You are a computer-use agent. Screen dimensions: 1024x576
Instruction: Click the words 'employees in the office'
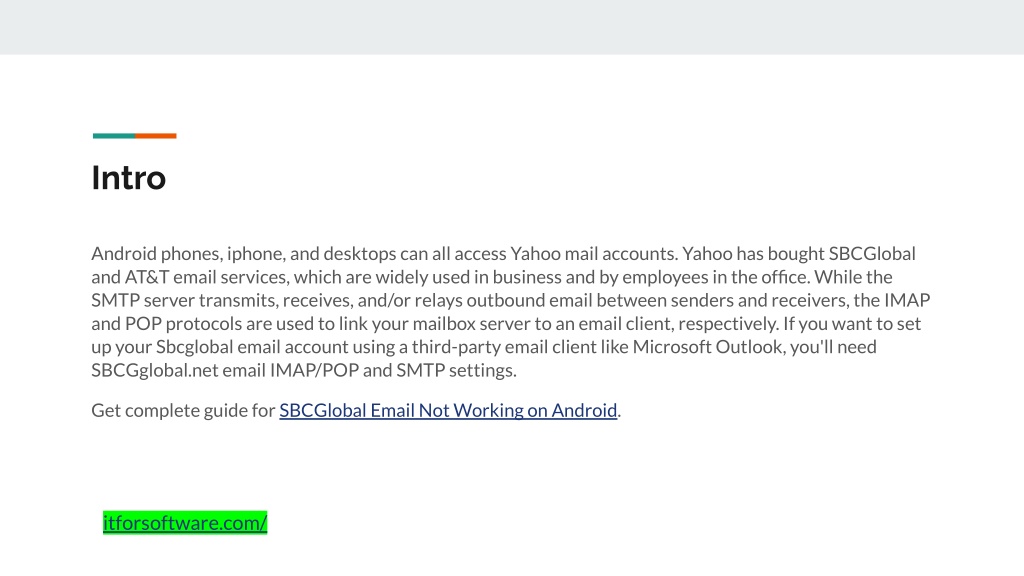pos(716,277)
